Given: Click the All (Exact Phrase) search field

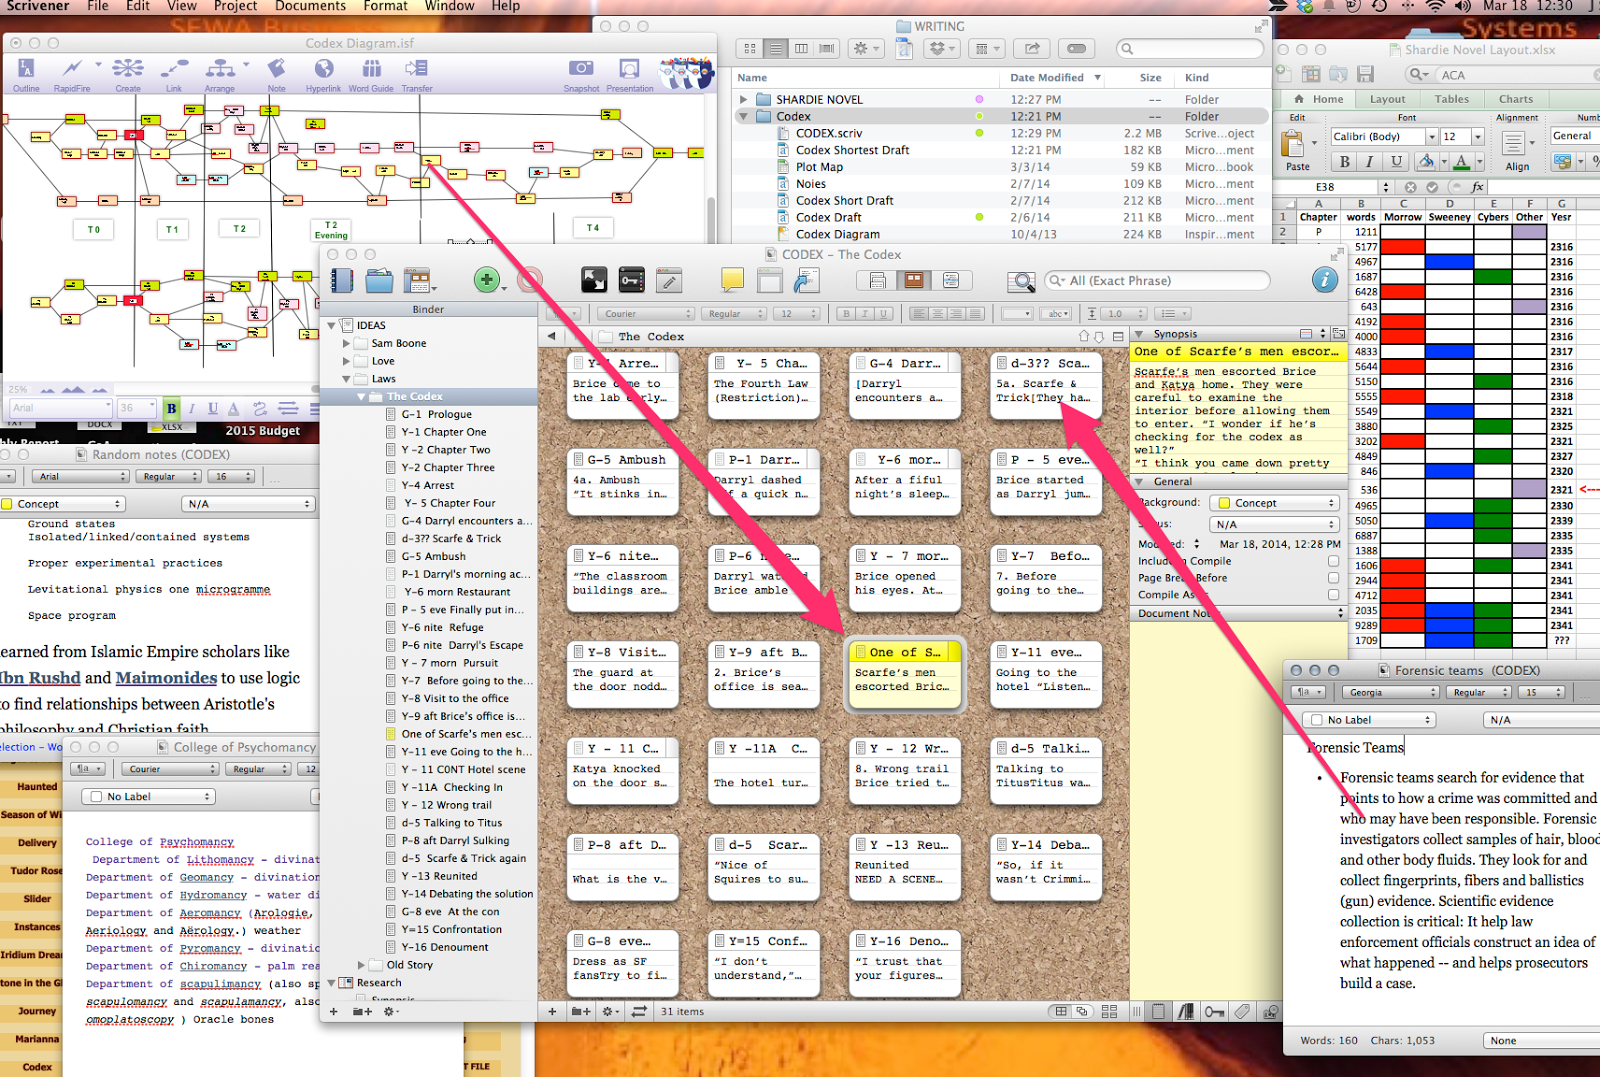Looking at the screenshot, I should (x=1157, y=281).
